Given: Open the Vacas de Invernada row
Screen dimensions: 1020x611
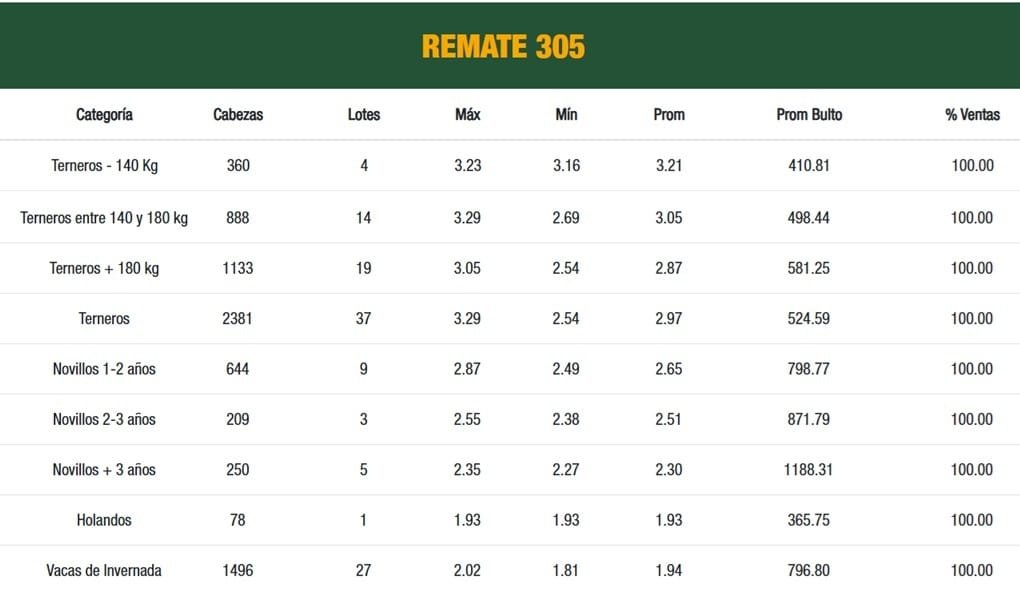Looking at the screenshot, I should click(x=510, y=571).
